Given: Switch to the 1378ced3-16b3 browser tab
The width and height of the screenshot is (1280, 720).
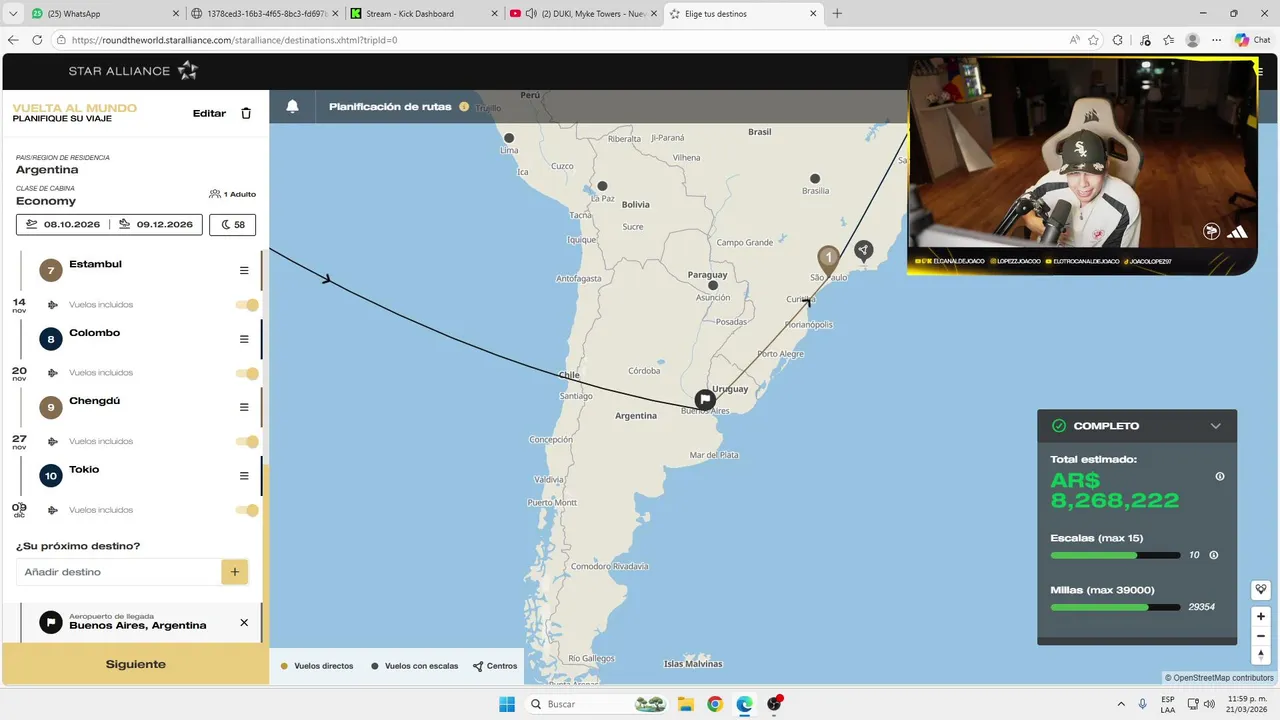Looking at the screenshot, I should (264, 14).
